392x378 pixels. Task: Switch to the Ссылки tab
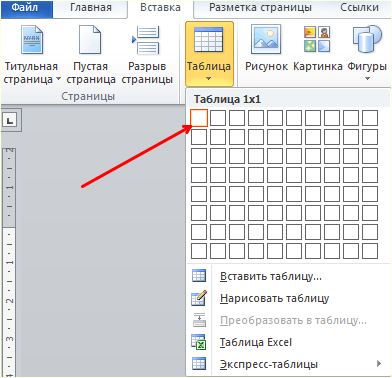point(359,8)
